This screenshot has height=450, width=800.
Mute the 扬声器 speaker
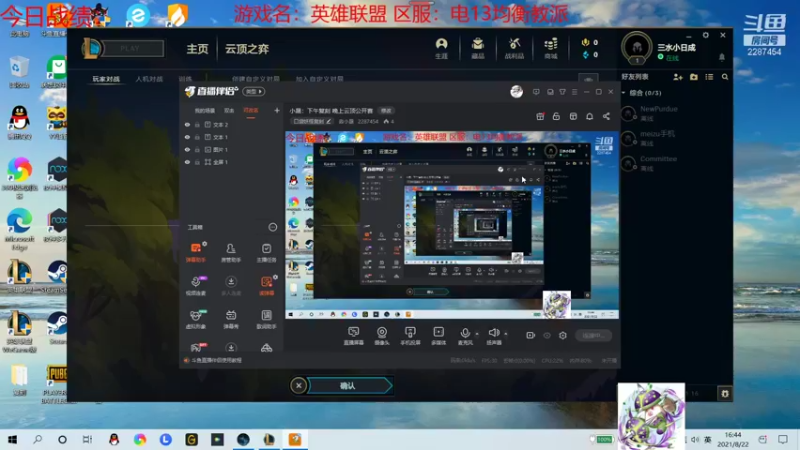pos(493,336)
